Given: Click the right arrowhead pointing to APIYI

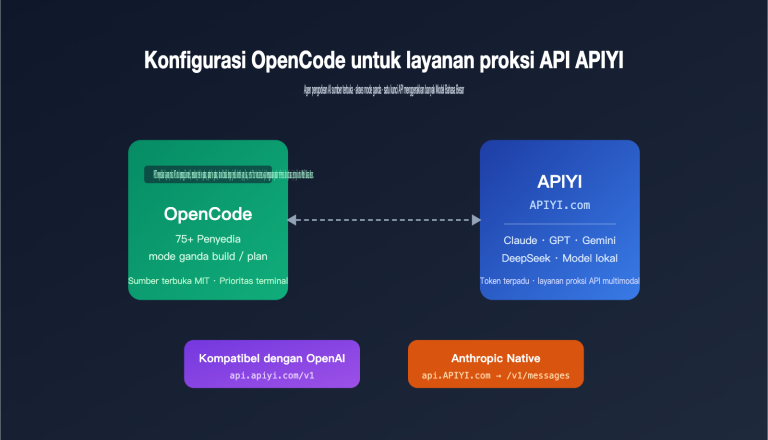Looking at the screenshot, I should (476, 220).
